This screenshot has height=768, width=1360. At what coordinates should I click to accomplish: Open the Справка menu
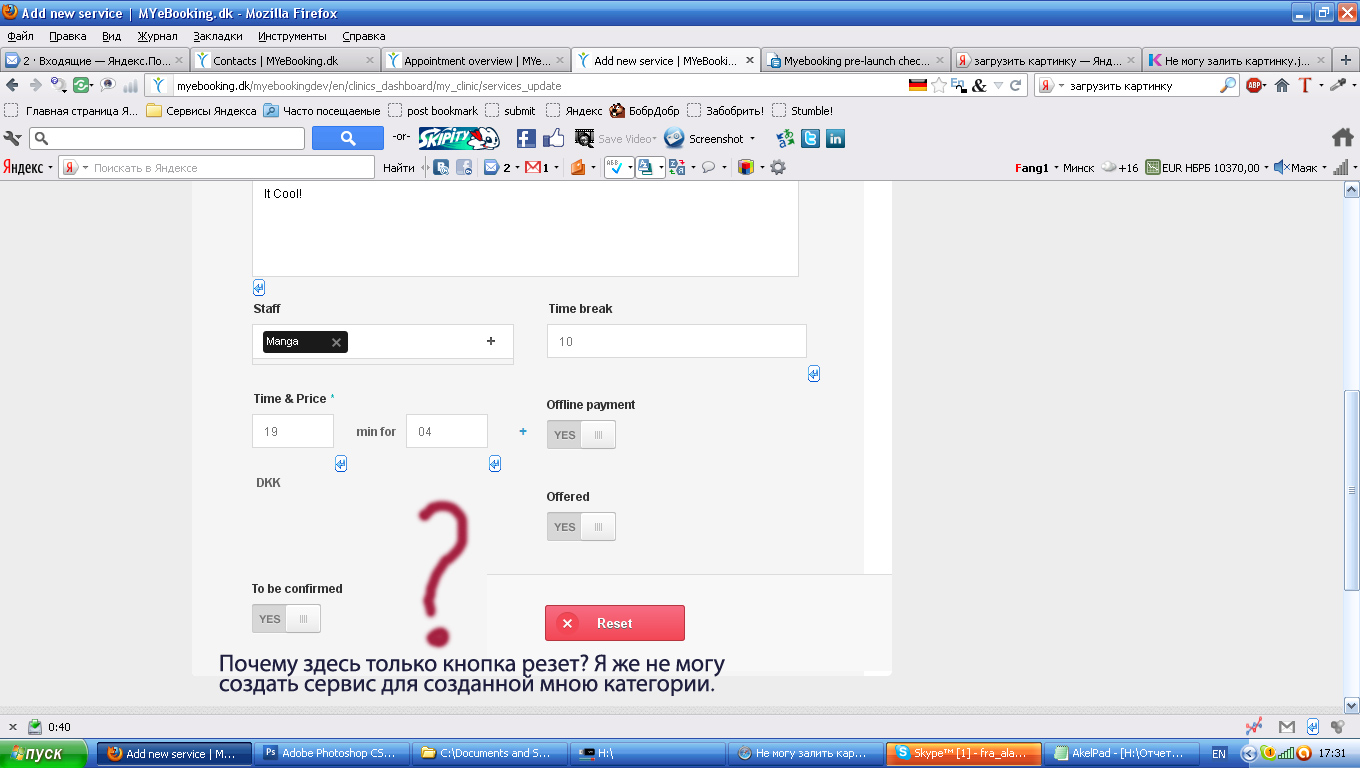pos(364,36)
